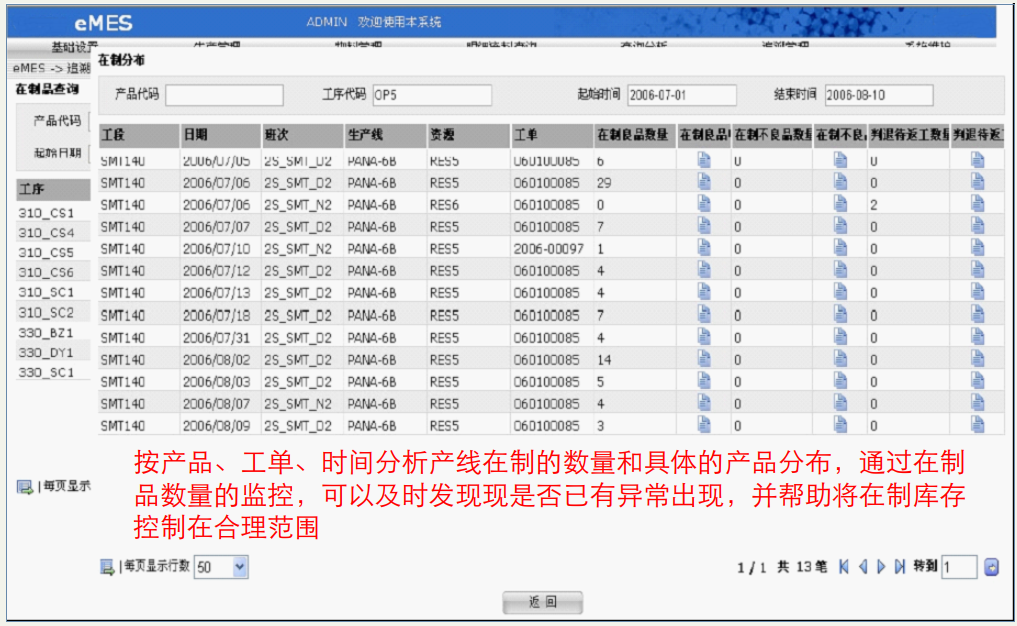The height and width of the screenshot is (626, 1017).
Task: Open the 每页显示行数 dropdown showing 50
Action: coord(220,567)
